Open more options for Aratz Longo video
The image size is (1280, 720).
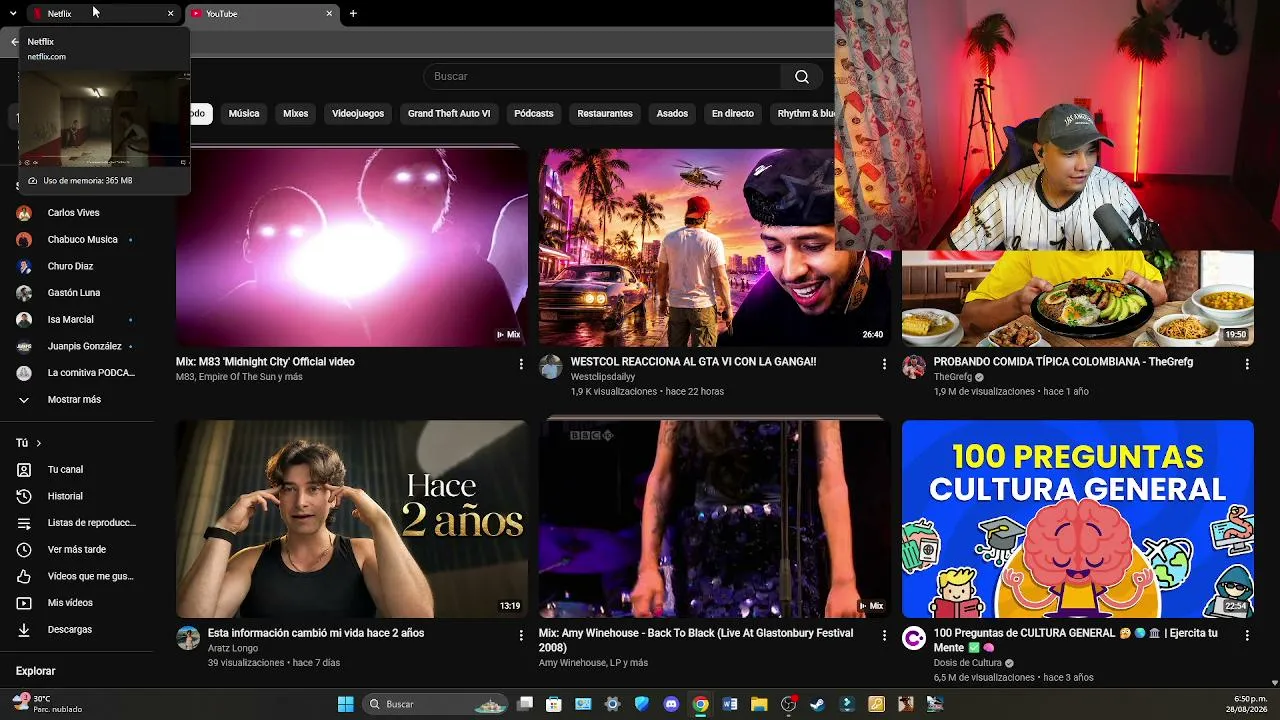click(x=521, y=635)
